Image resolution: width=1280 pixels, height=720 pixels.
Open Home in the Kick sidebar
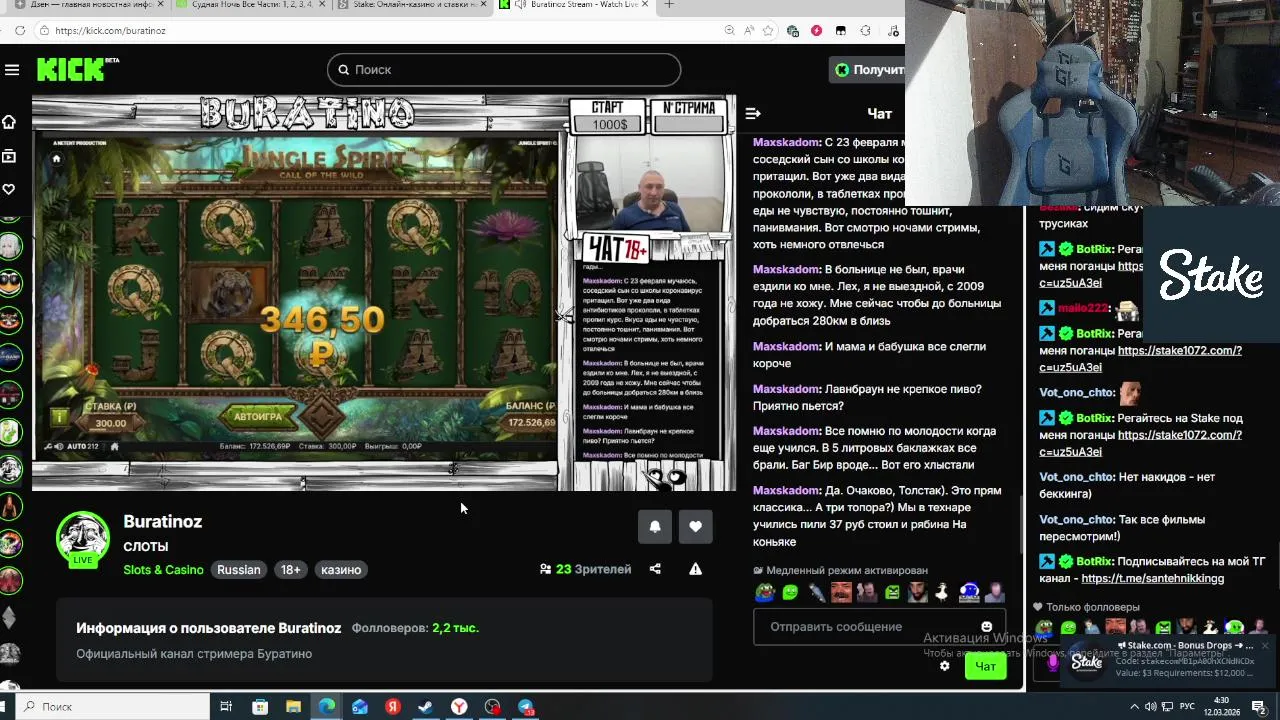click(9, 122)
